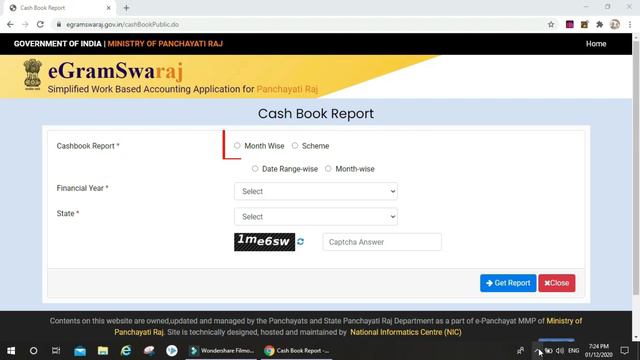This screenshot has width=640, height=360.
Task: Click the brown extension icon in toolbar
Action: [x=584, y=24]
